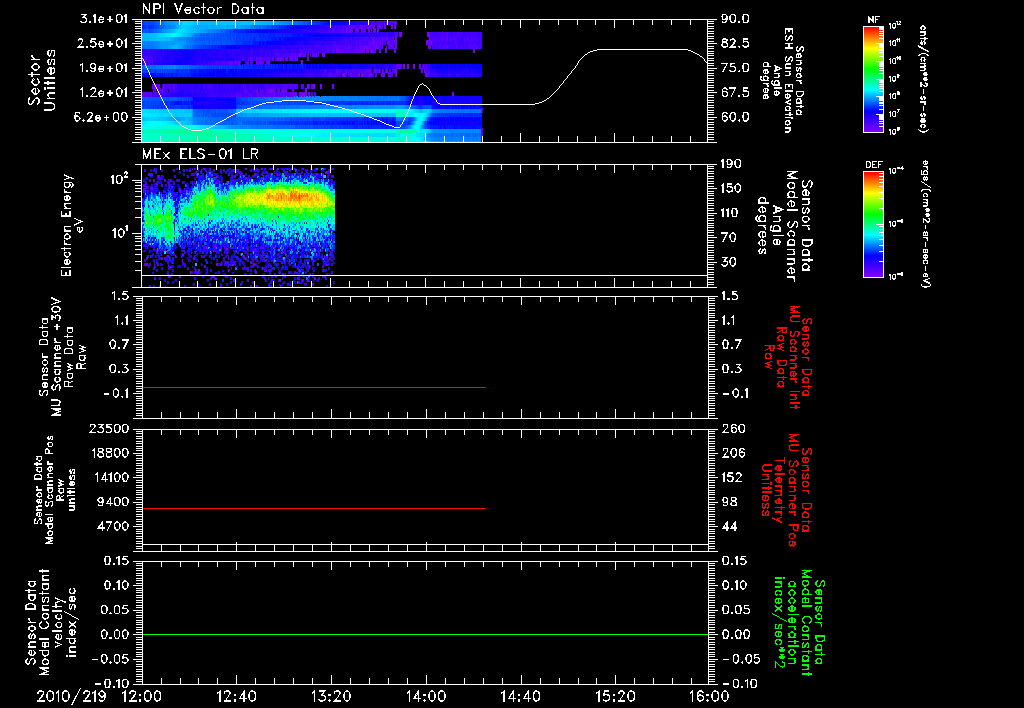Click the ESH Sun Elevation Angle label
The width and height of the screenshot is (1024, 708).
coord(782,80)
